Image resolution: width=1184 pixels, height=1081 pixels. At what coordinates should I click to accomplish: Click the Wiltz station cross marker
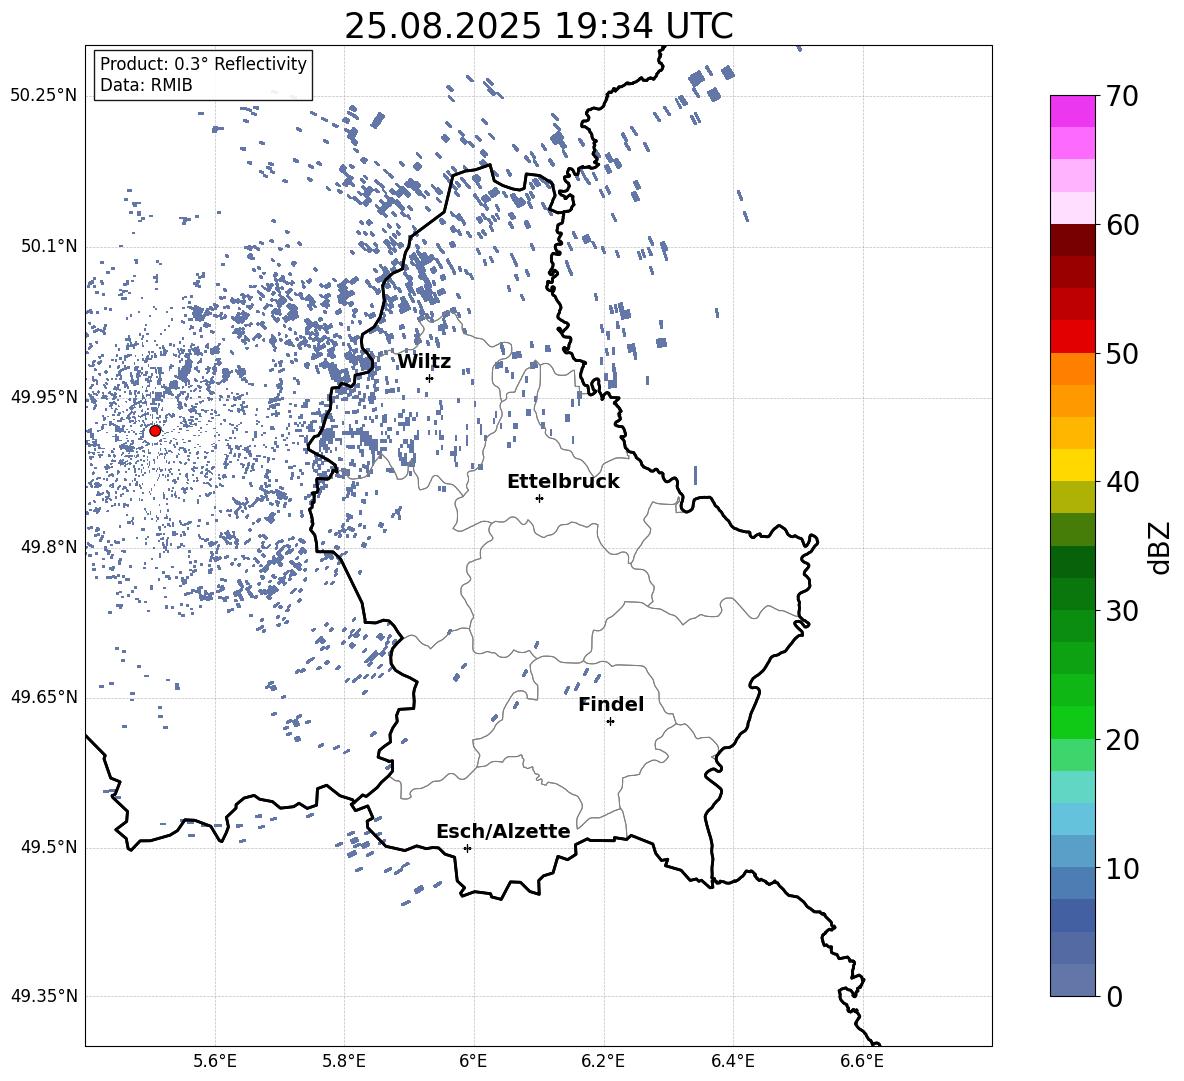(x=430, y=378)
